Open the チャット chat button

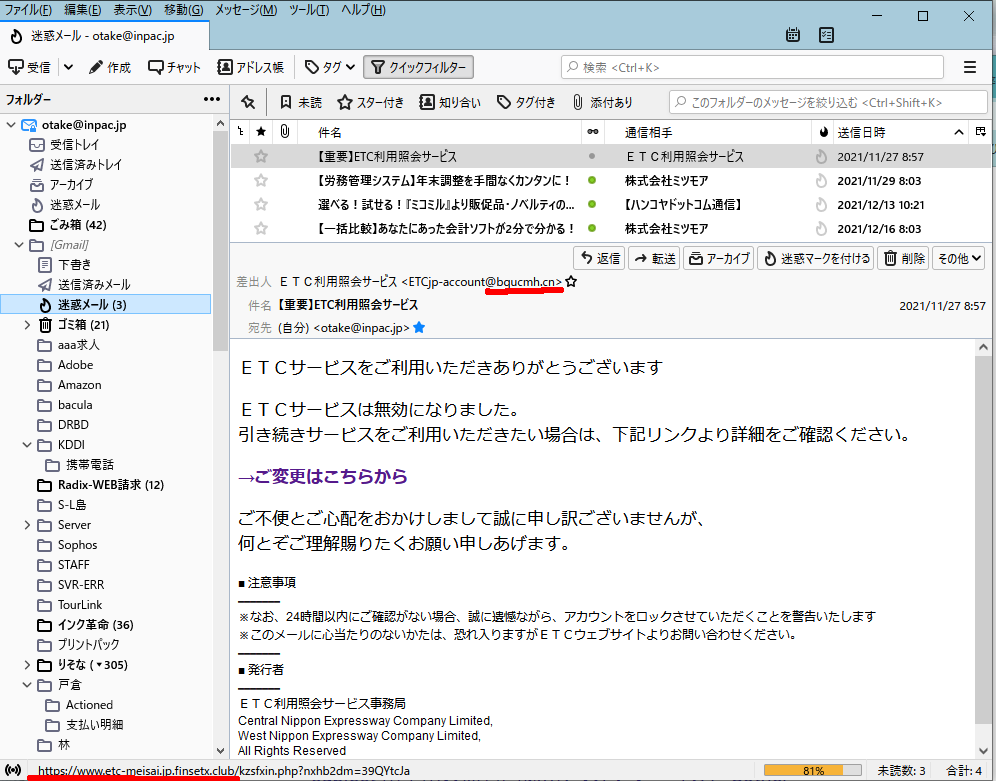[x=174, y=67]
